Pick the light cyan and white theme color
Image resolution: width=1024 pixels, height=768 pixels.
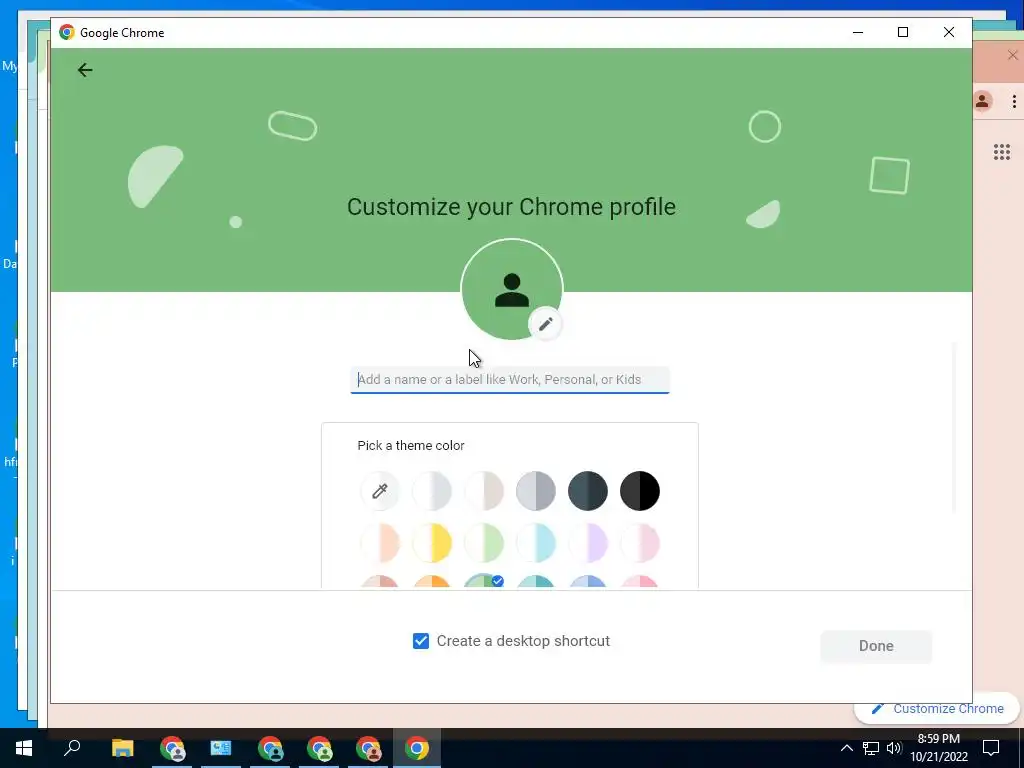point(536,543)
